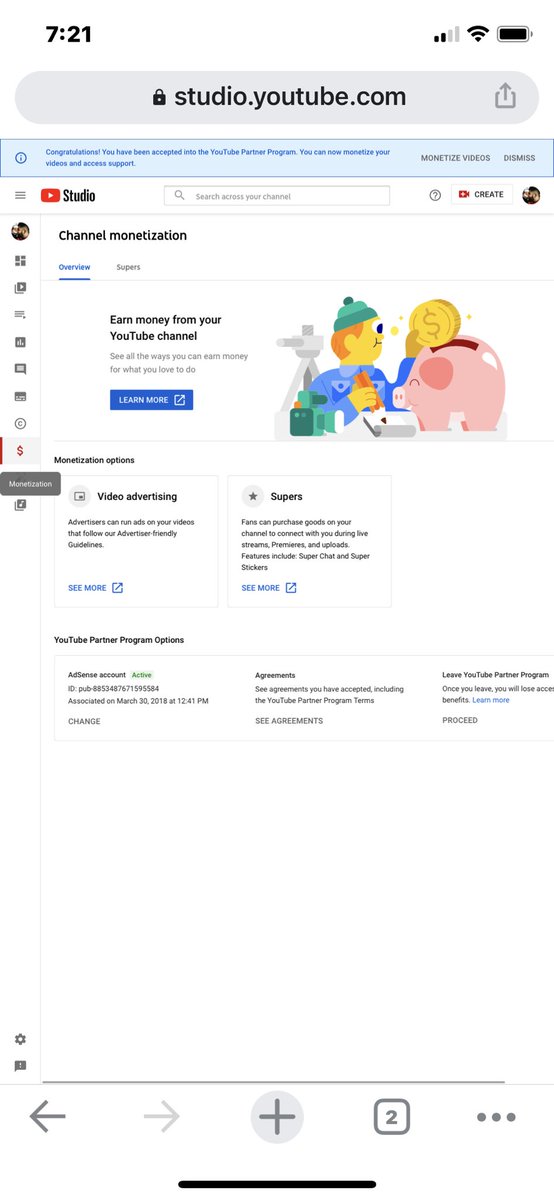Open the Audio library sidebar icon
This screenshot has height=1200, width=554.
(20, 504)
